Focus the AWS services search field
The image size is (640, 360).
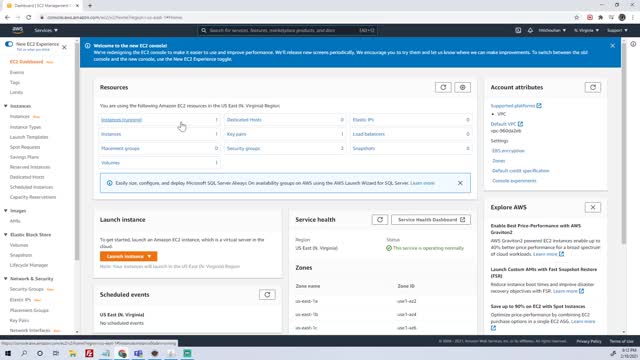tap(288, 30)
